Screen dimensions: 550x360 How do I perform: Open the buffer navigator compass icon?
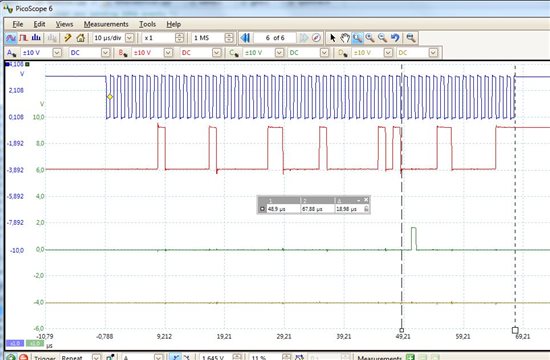[316, 38]
